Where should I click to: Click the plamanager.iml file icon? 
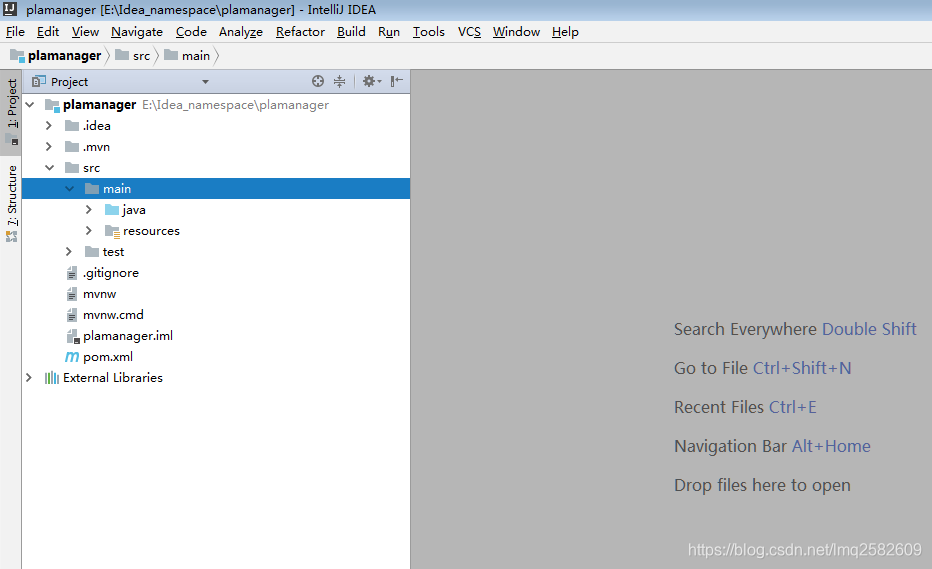[x=73, y=337]
